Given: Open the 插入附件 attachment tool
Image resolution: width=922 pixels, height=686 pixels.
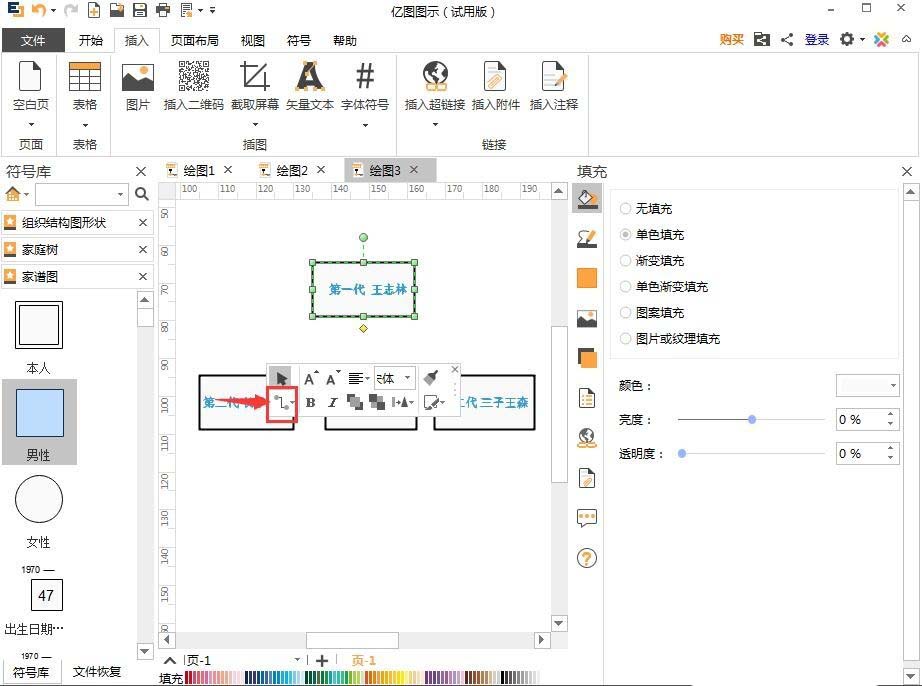Looking at the screenshot, I should (x=495, y=90).
